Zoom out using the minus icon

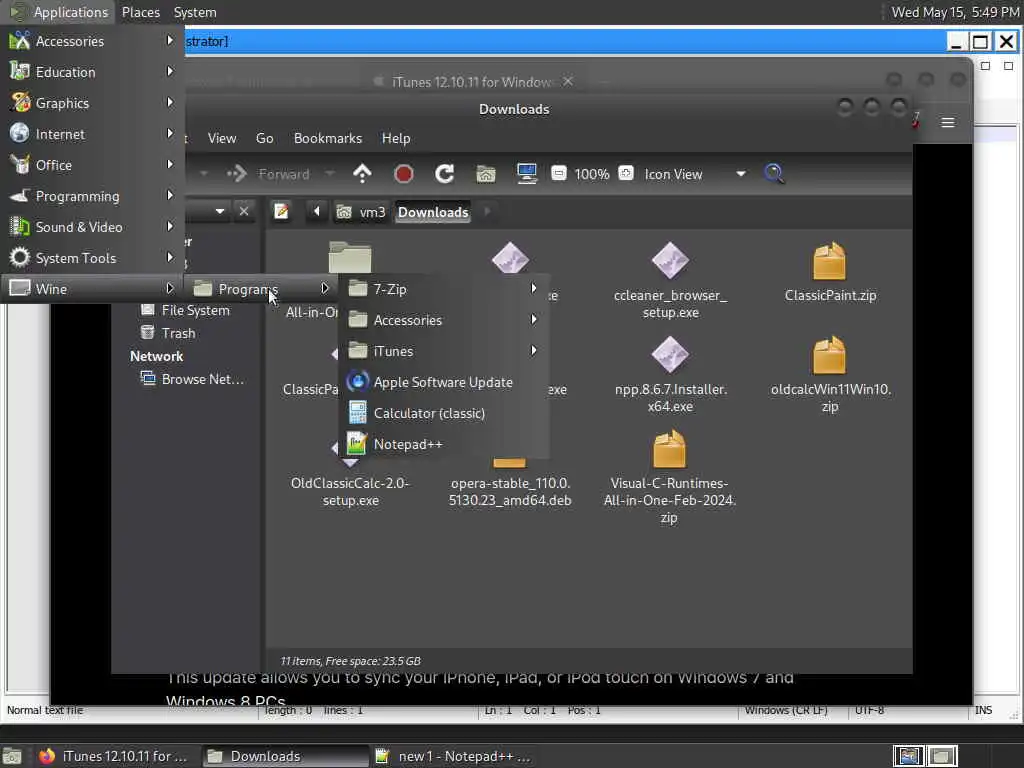[558, 174]
